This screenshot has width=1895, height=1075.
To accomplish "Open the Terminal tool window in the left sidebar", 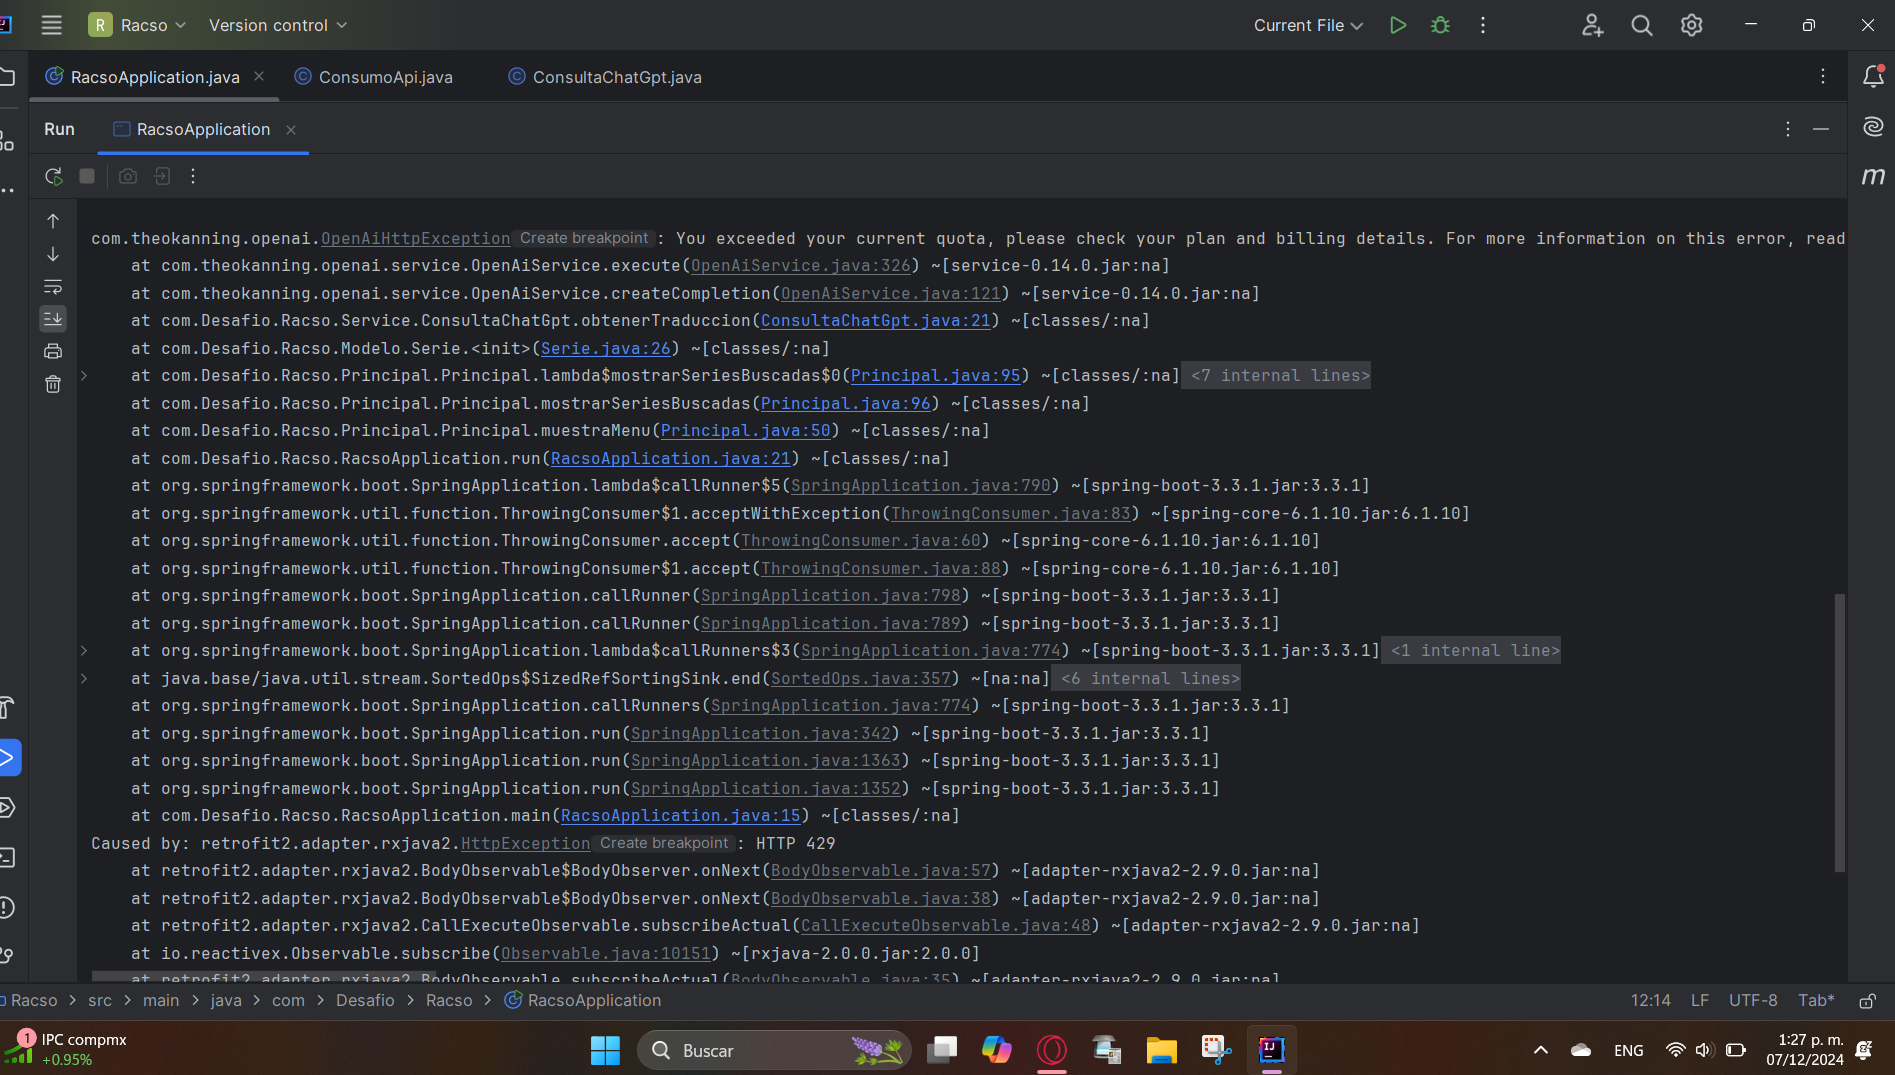I will [x=6, y=858].
